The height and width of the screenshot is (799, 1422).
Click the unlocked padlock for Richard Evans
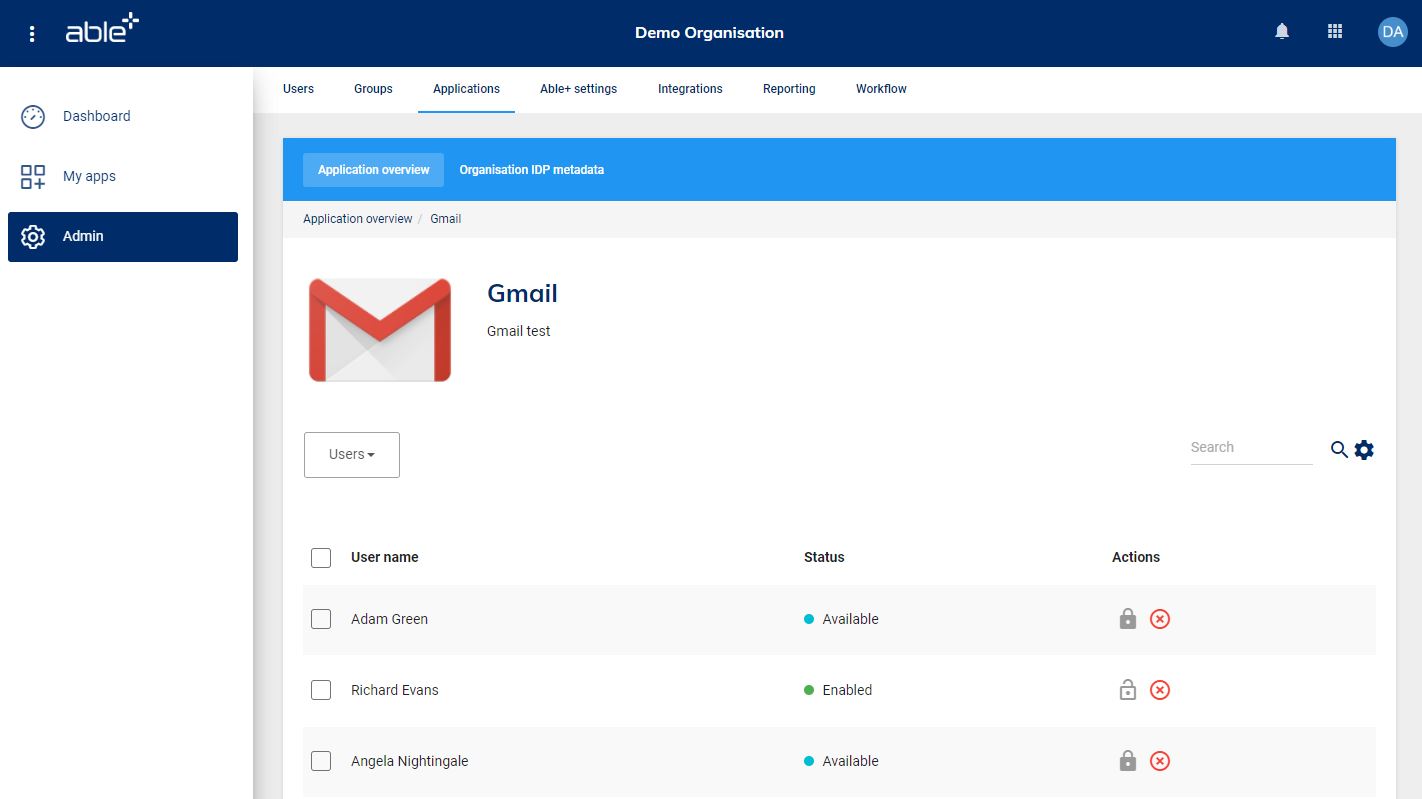pos(1128,690)
